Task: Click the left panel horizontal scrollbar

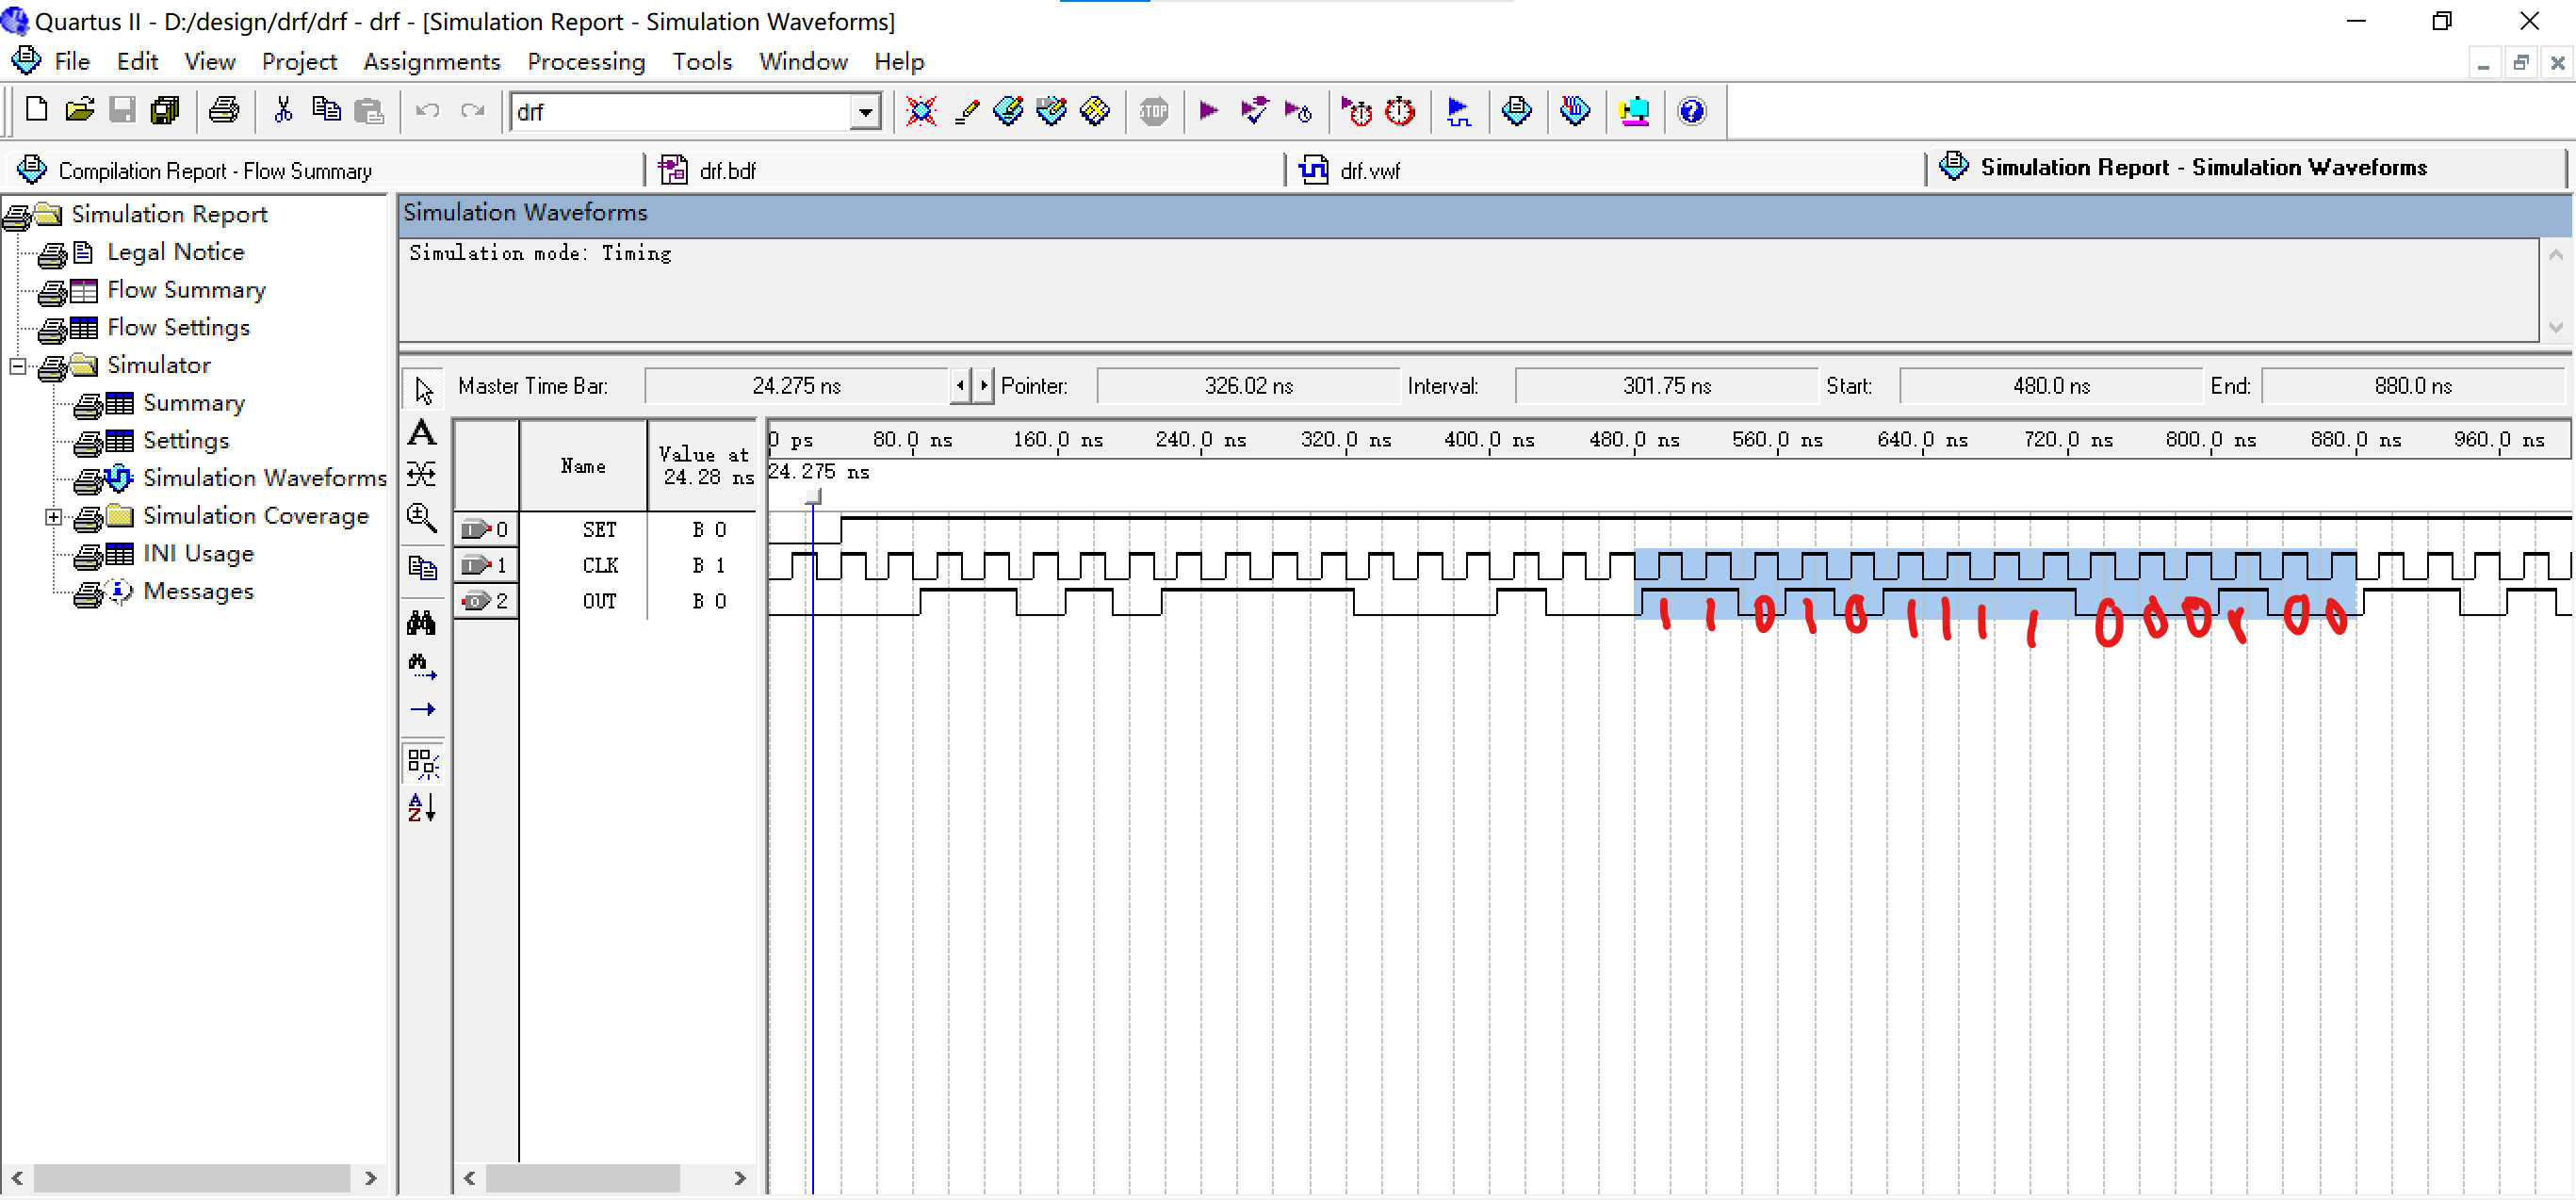Action: (x=190, y=1178)
